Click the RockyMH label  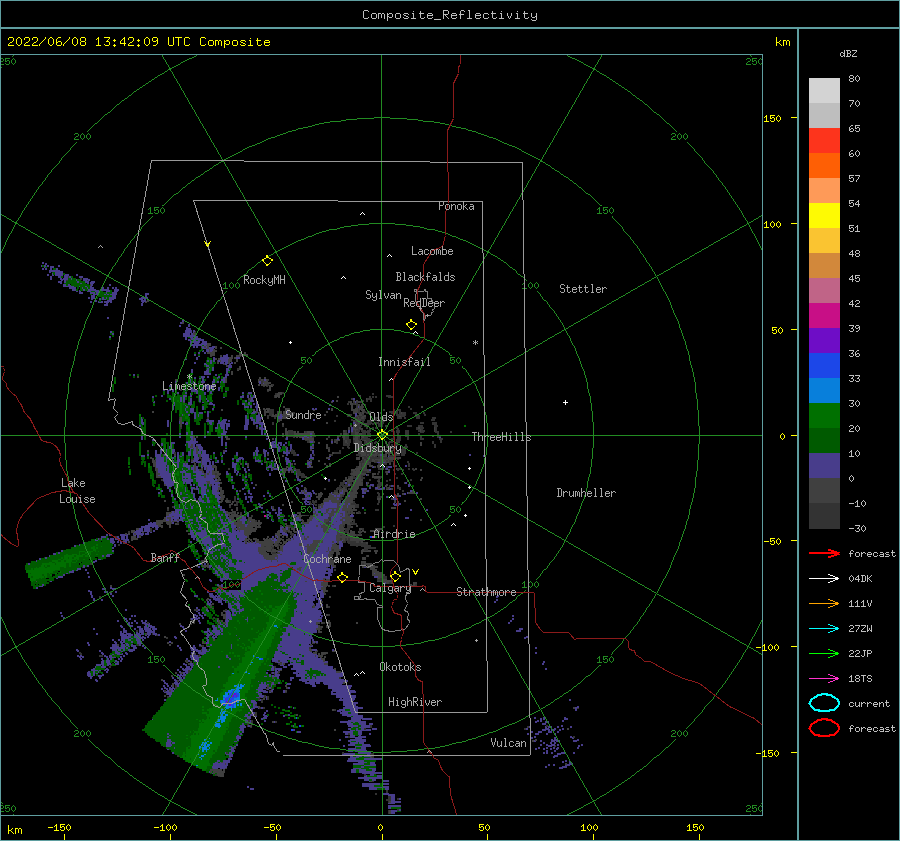(264, 280)
